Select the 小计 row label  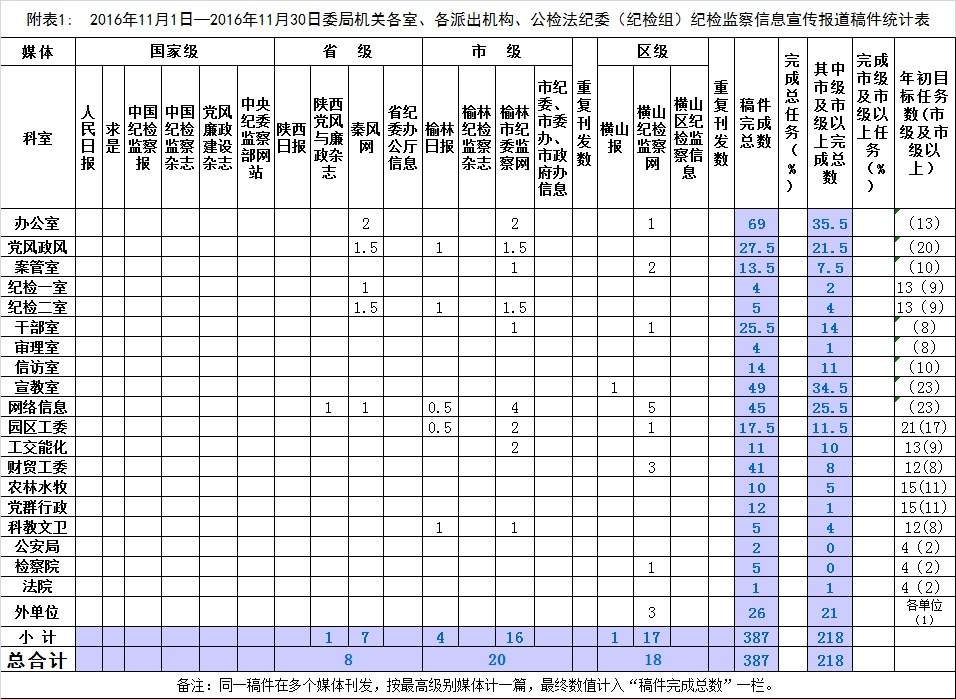[x=38, y=637]
